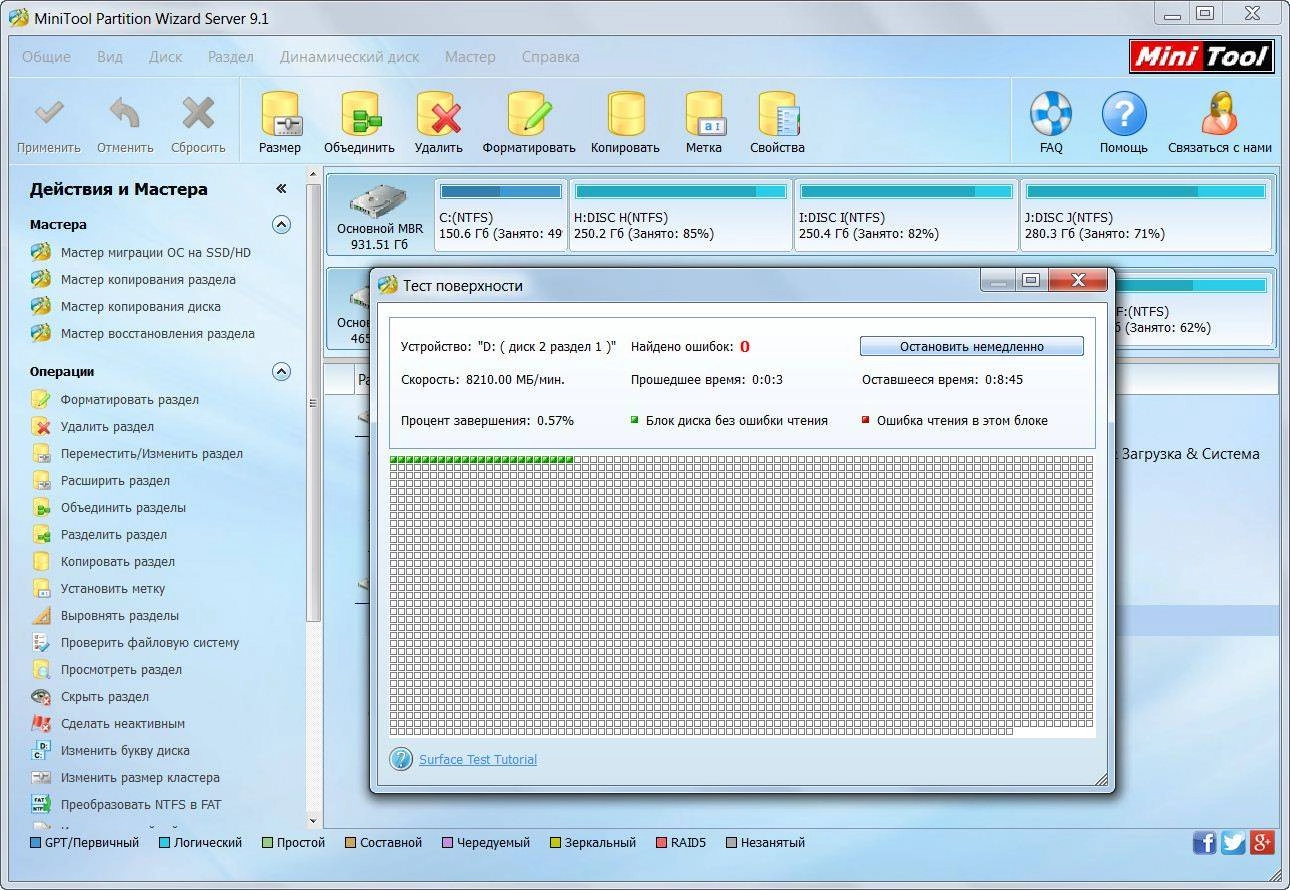The image size is (1290, 890).
Task: Choose Преобразовать NTFS в FAT operation
Action: coord(140,804)
